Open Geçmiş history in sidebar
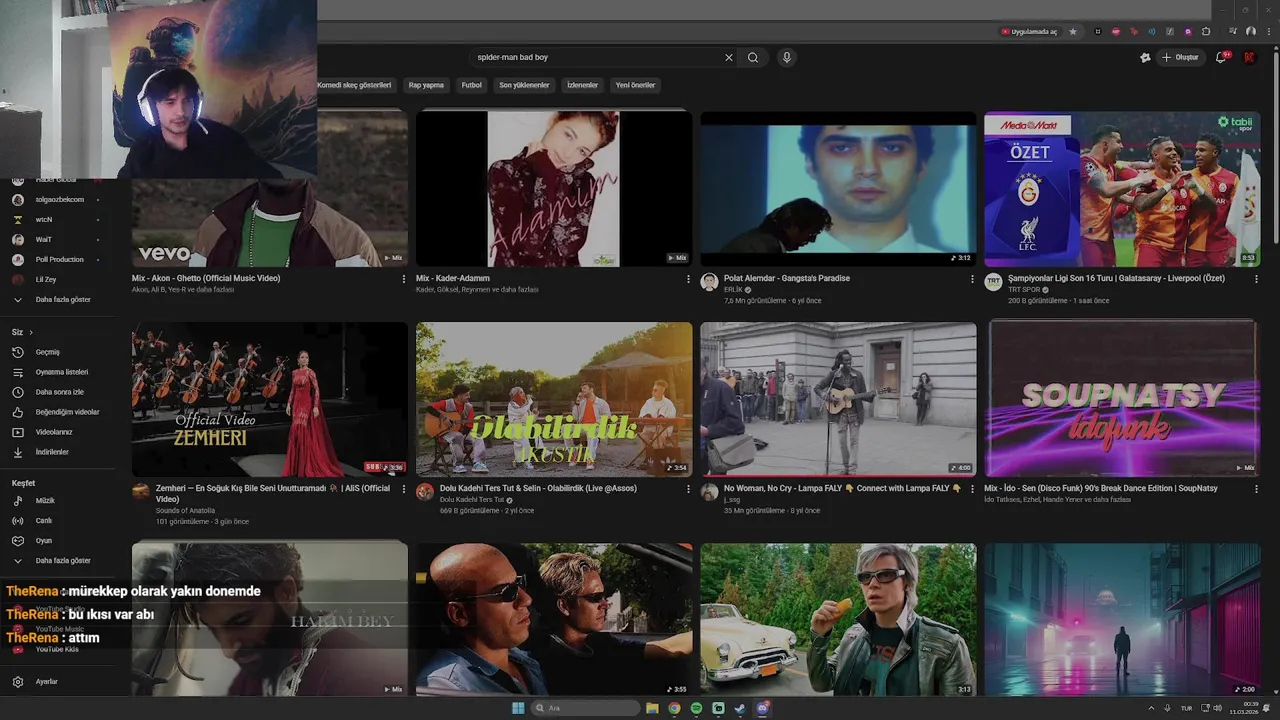The height and width of the screenshot is (720, 1280). coord(48,352)
